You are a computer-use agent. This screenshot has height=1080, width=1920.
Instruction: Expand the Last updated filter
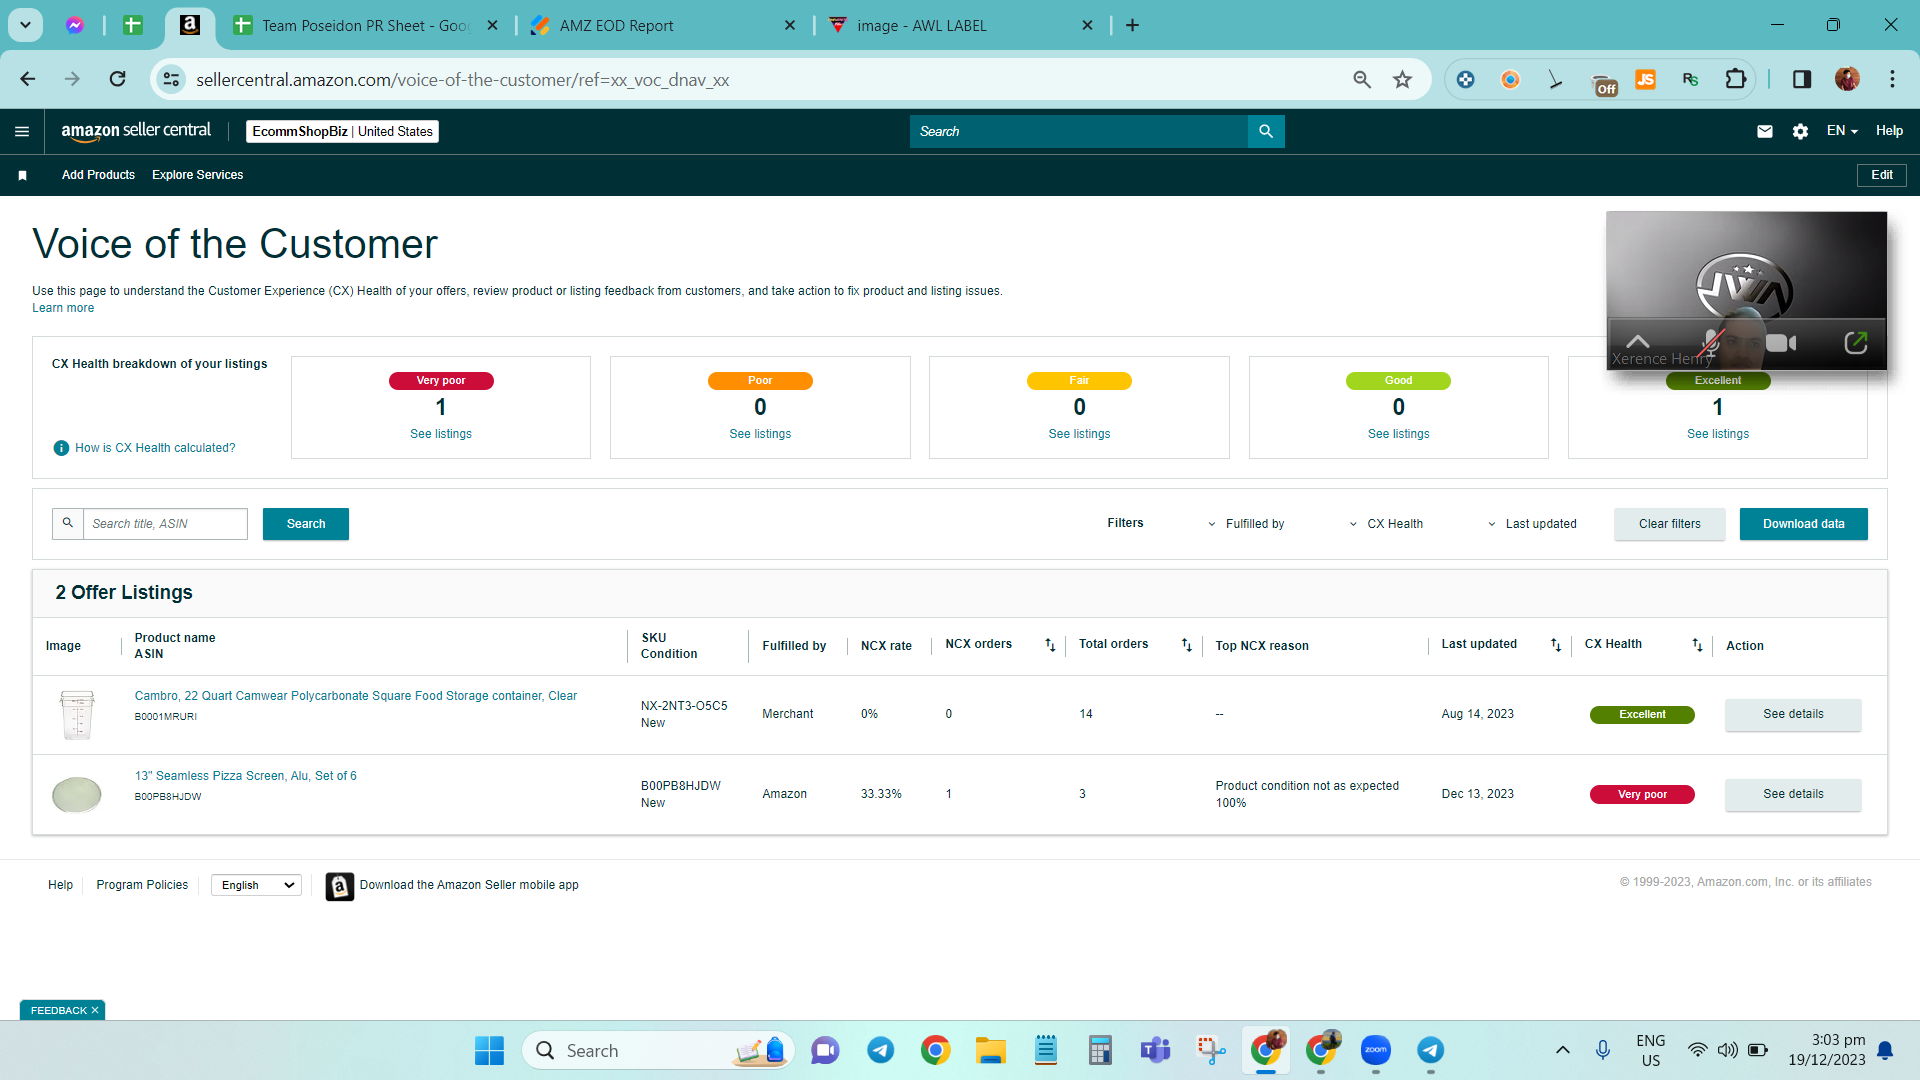1531,524
